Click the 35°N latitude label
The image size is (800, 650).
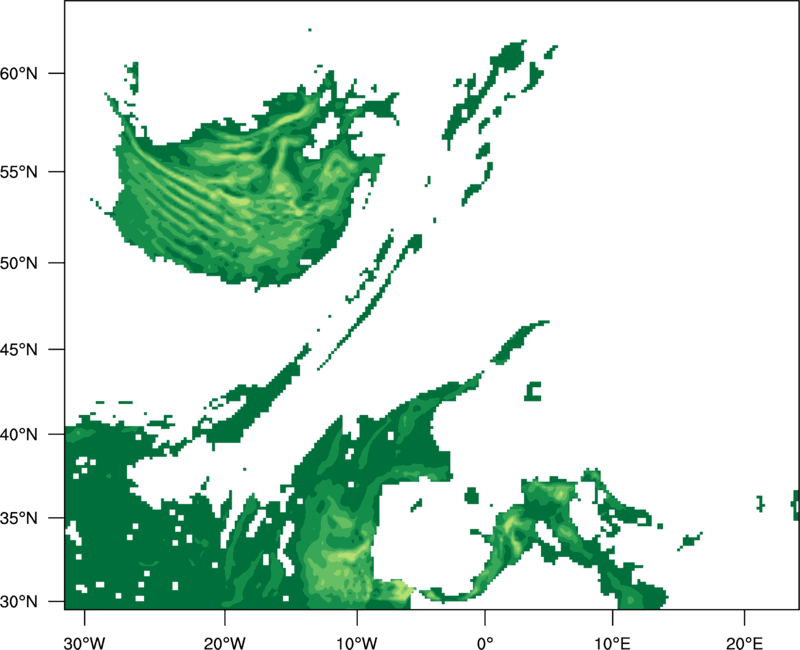(19, 518)
